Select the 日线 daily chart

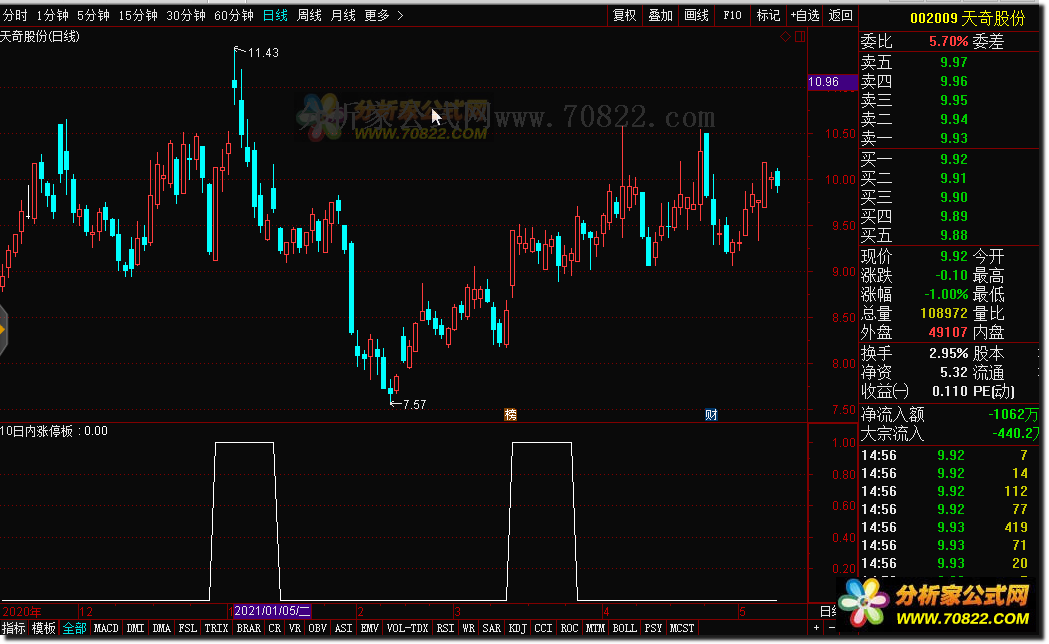275,15
